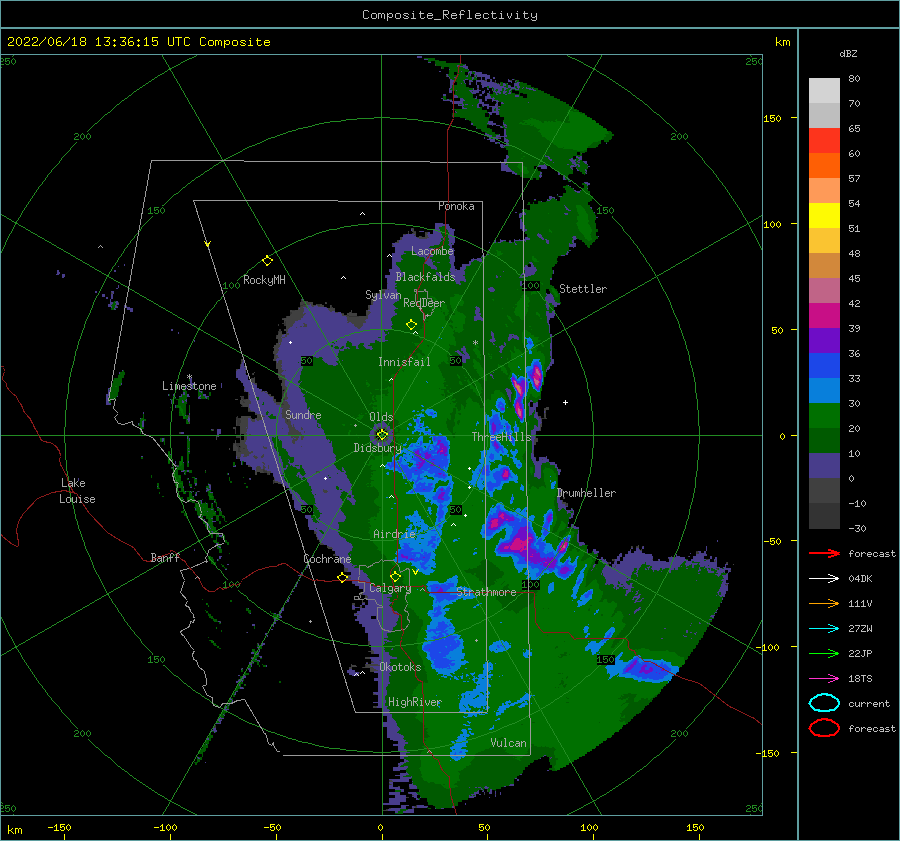Click the Lake Louise label
Image resolution: width=900 pixels, height=841 pixels.
77,491
